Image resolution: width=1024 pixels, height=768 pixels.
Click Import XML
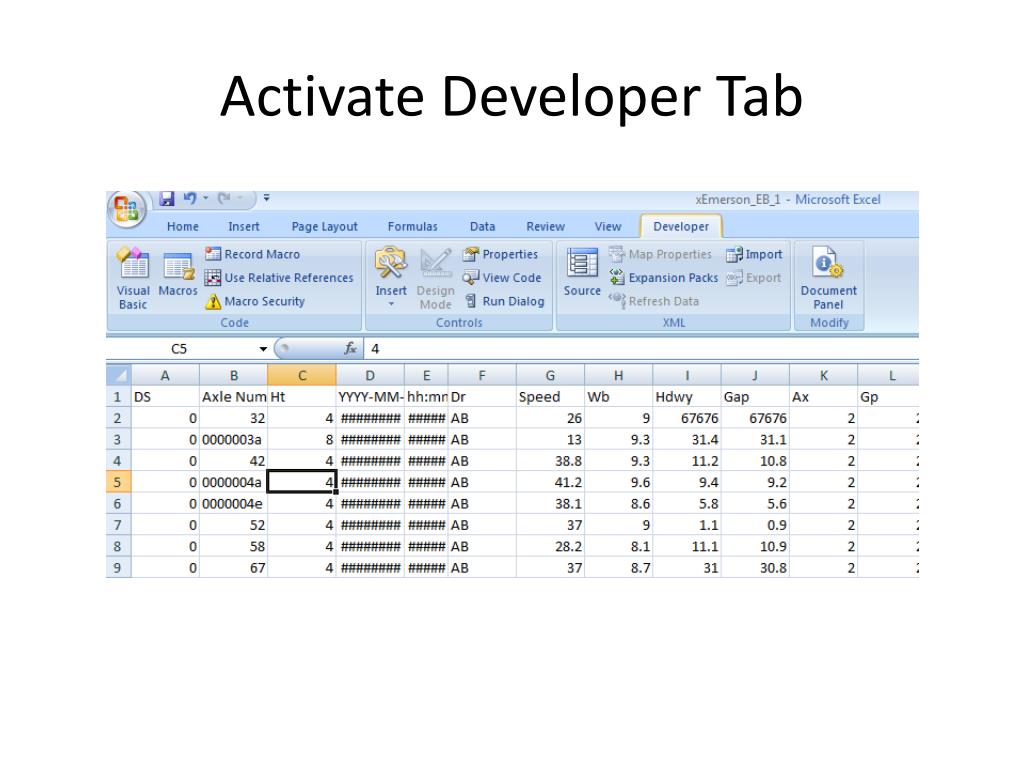pyautogui.click(x=754, y=254)
